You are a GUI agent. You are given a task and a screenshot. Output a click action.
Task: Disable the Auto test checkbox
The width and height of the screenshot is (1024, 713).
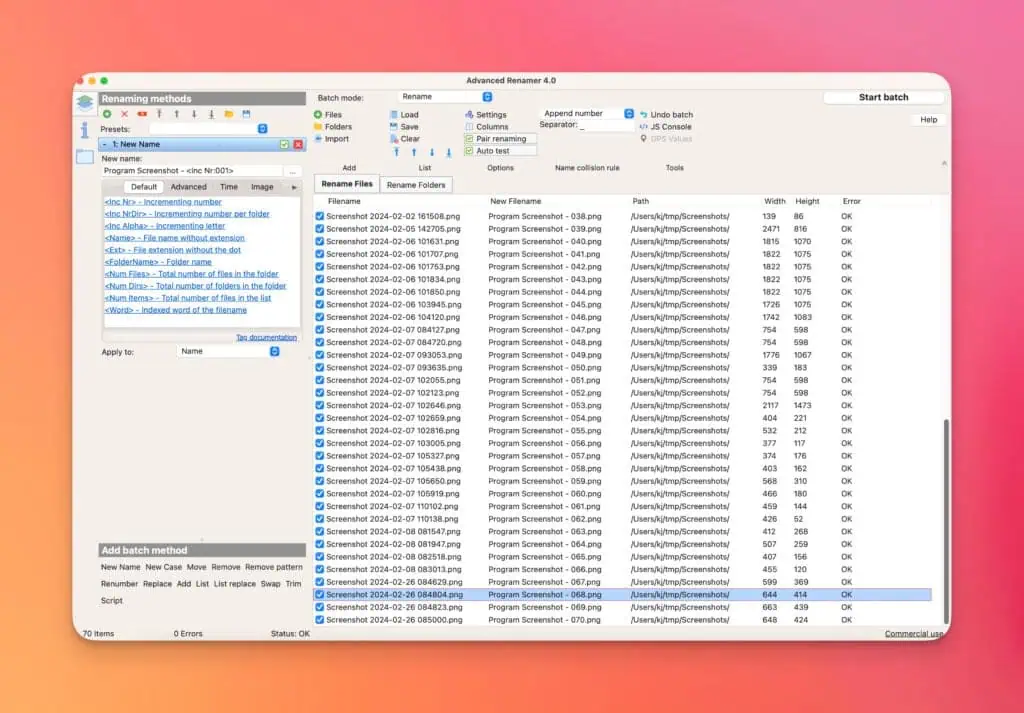click(x=470, y=151)
